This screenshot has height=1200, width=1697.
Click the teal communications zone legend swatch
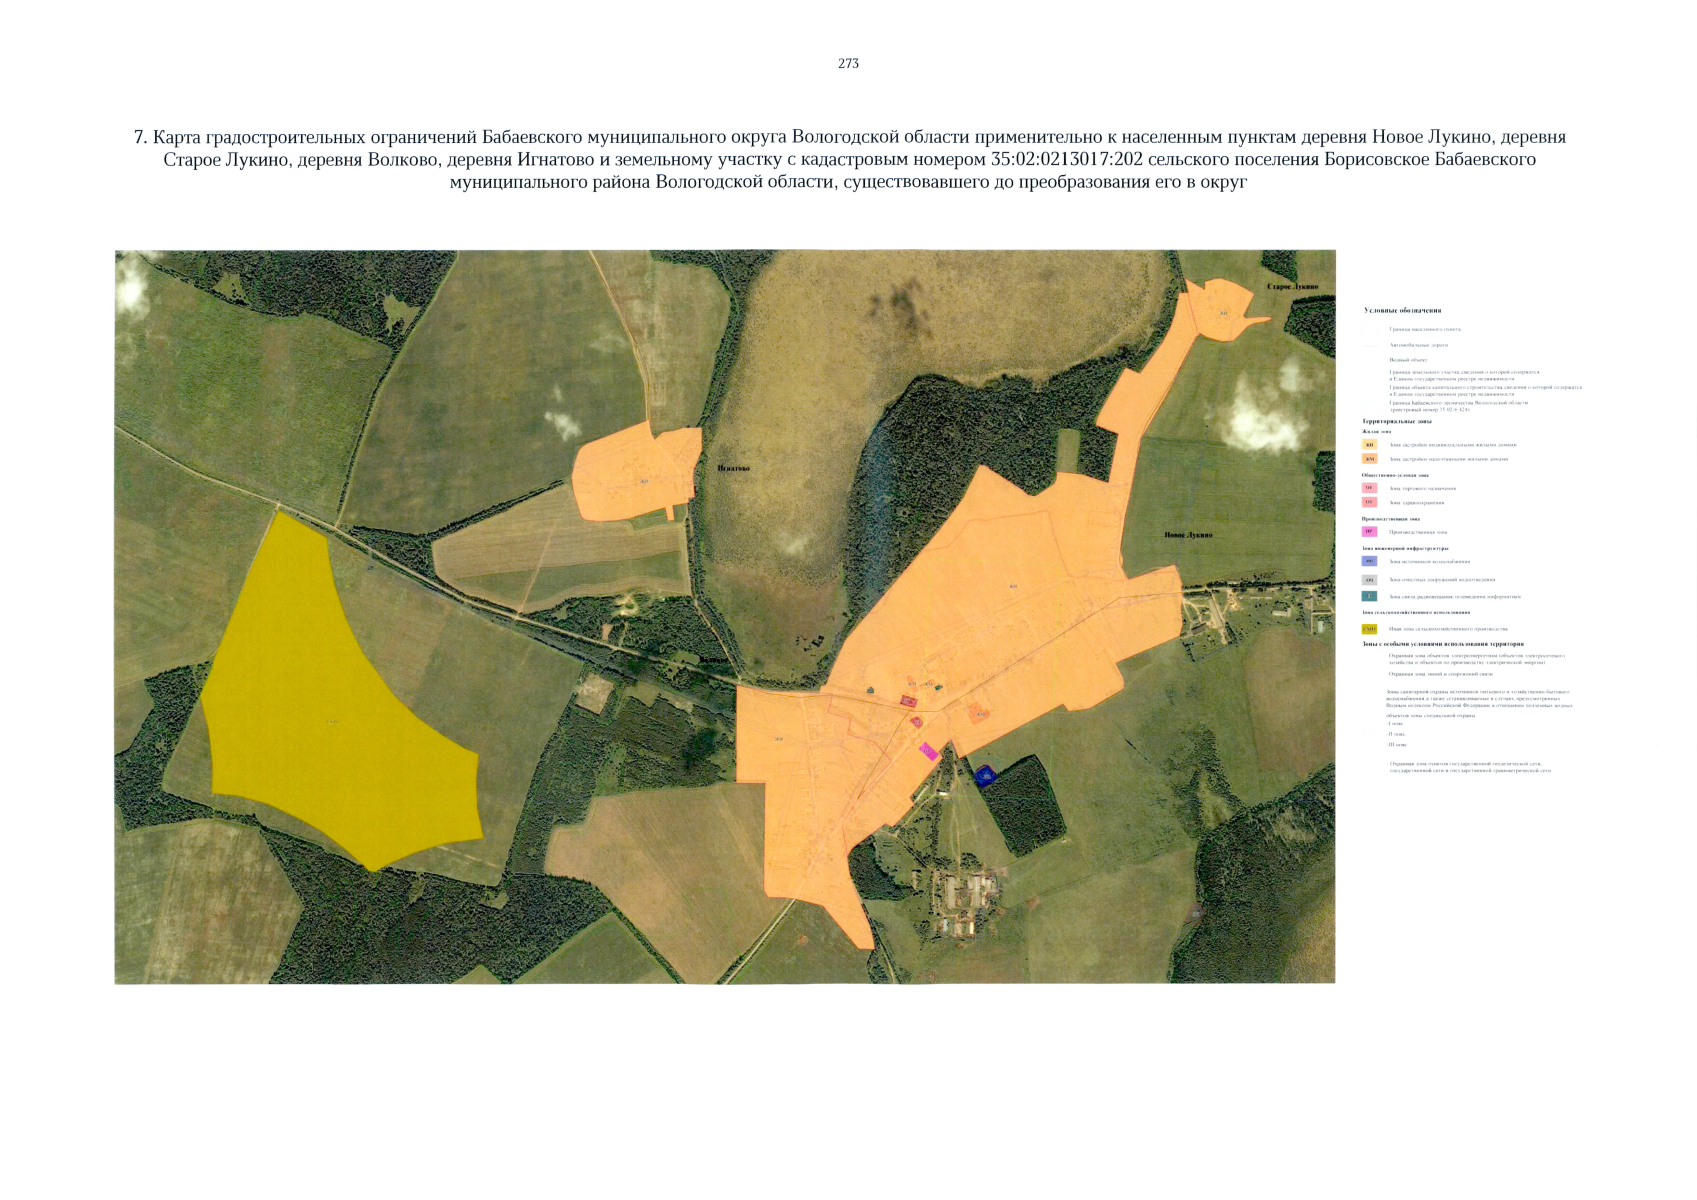(1369, 597)
